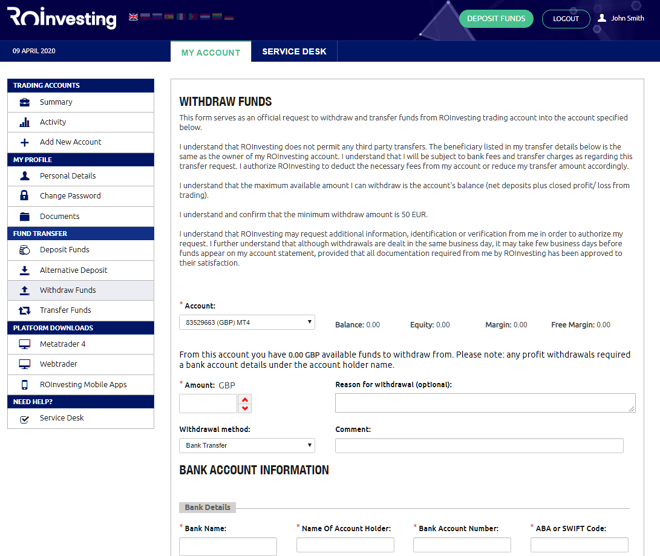
Task: Click the ROInvesting logo
Action: point(62,18)
